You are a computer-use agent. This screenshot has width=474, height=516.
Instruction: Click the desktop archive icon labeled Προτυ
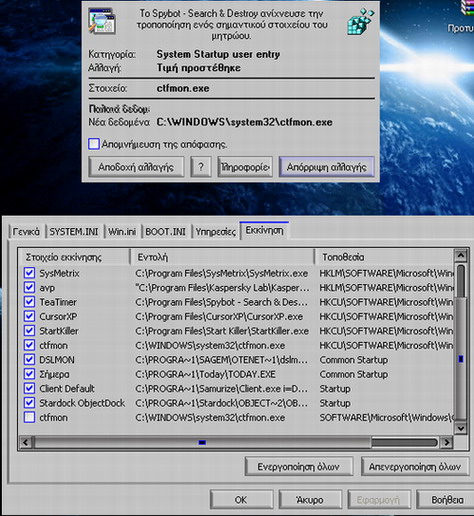tap(467, 8)
